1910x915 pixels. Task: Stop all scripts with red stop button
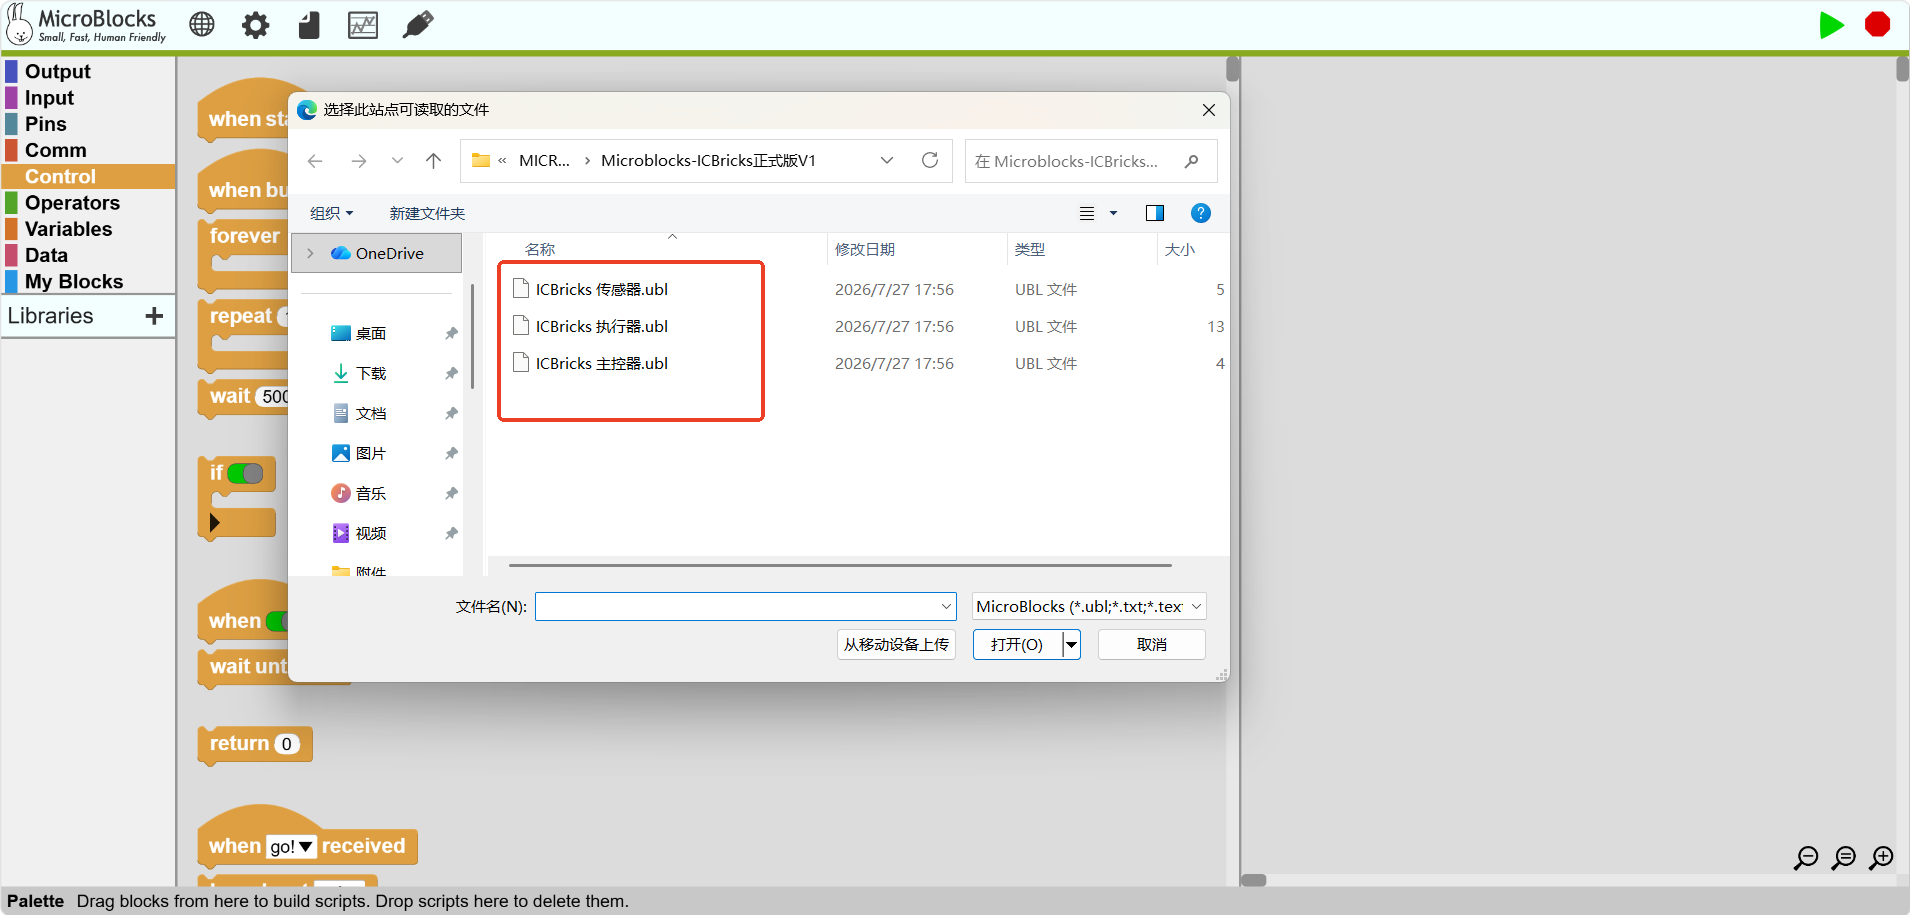[x=1878, y=24]
